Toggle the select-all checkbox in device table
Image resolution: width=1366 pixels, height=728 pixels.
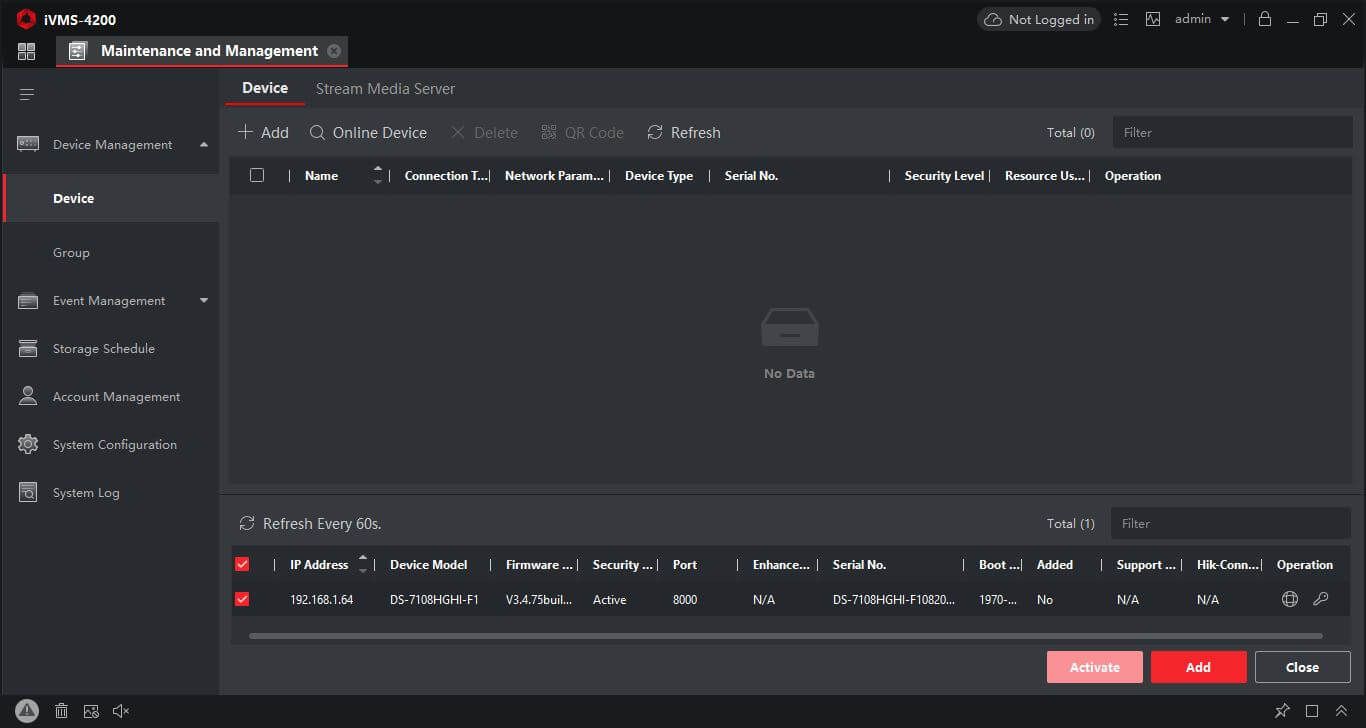pyautogui.click(x=257, y=175)
